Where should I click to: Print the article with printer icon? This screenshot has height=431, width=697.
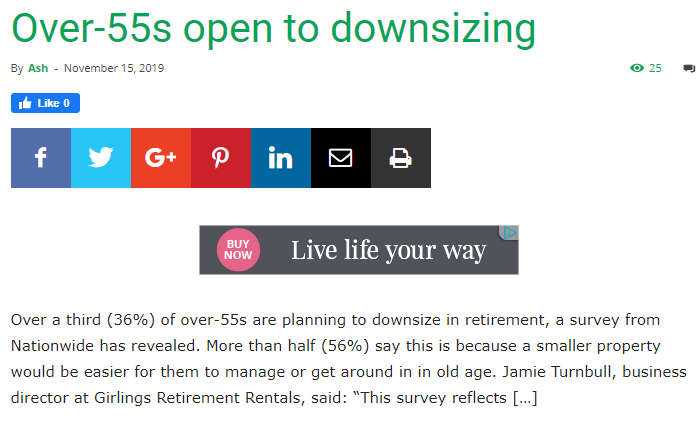401,158
